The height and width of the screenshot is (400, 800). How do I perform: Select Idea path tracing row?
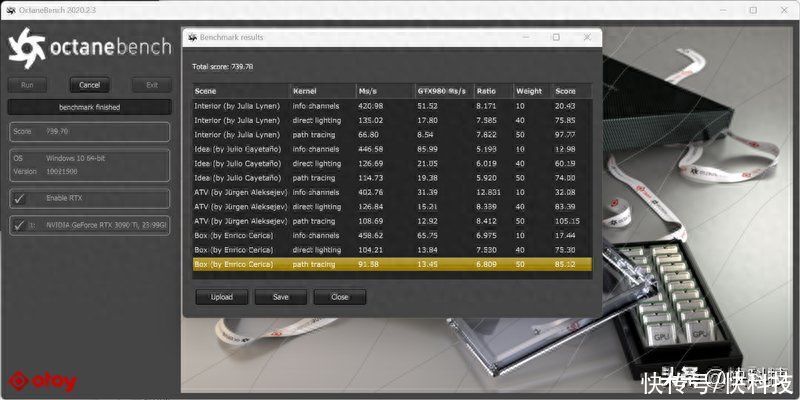392,178
